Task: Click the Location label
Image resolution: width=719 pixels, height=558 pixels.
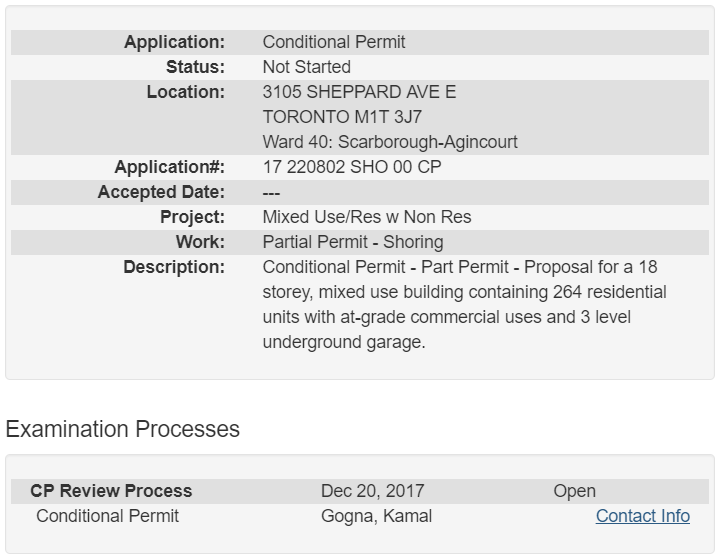Action: pos(185,92)
